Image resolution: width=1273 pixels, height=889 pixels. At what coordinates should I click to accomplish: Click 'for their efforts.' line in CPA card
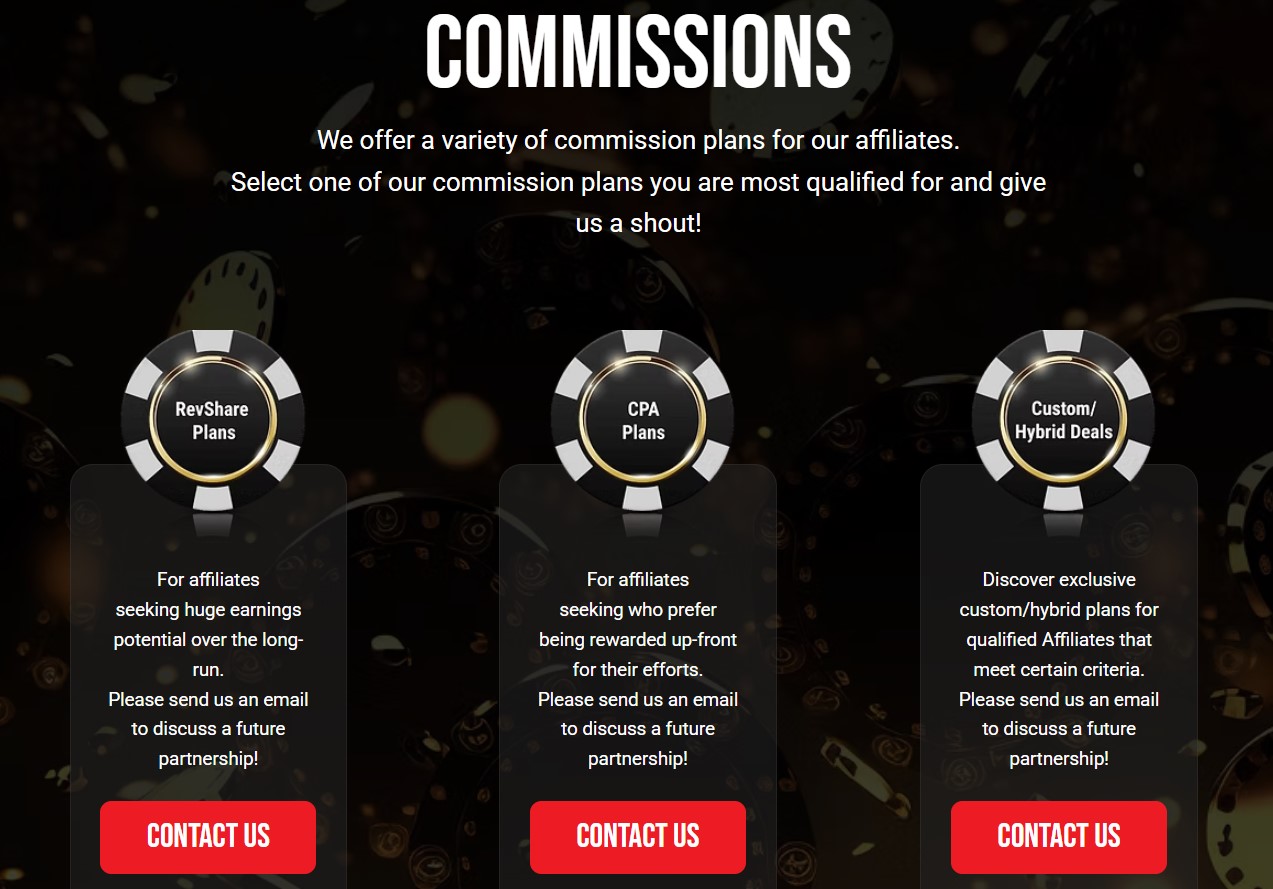click(638, 669)
